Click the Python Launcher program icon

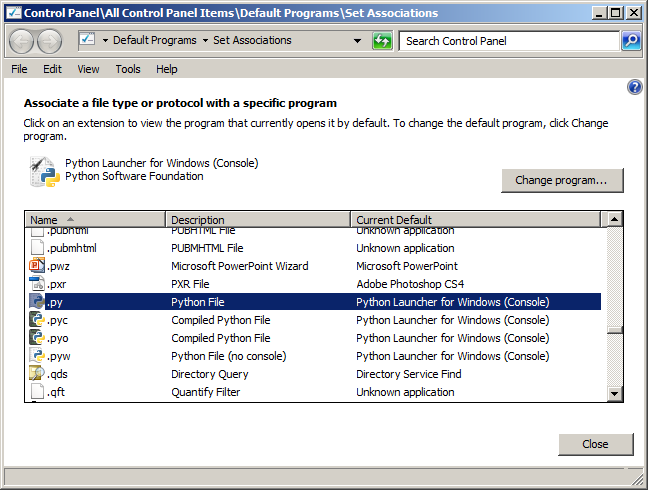coord(44,171)
